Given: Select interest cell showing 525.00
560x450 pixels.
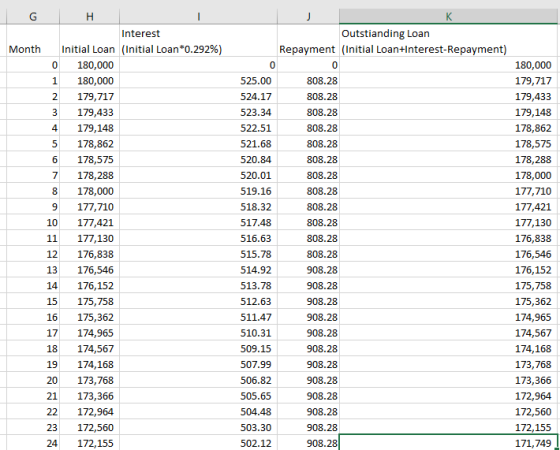Looking at the screenshot, I should (198, 81).
